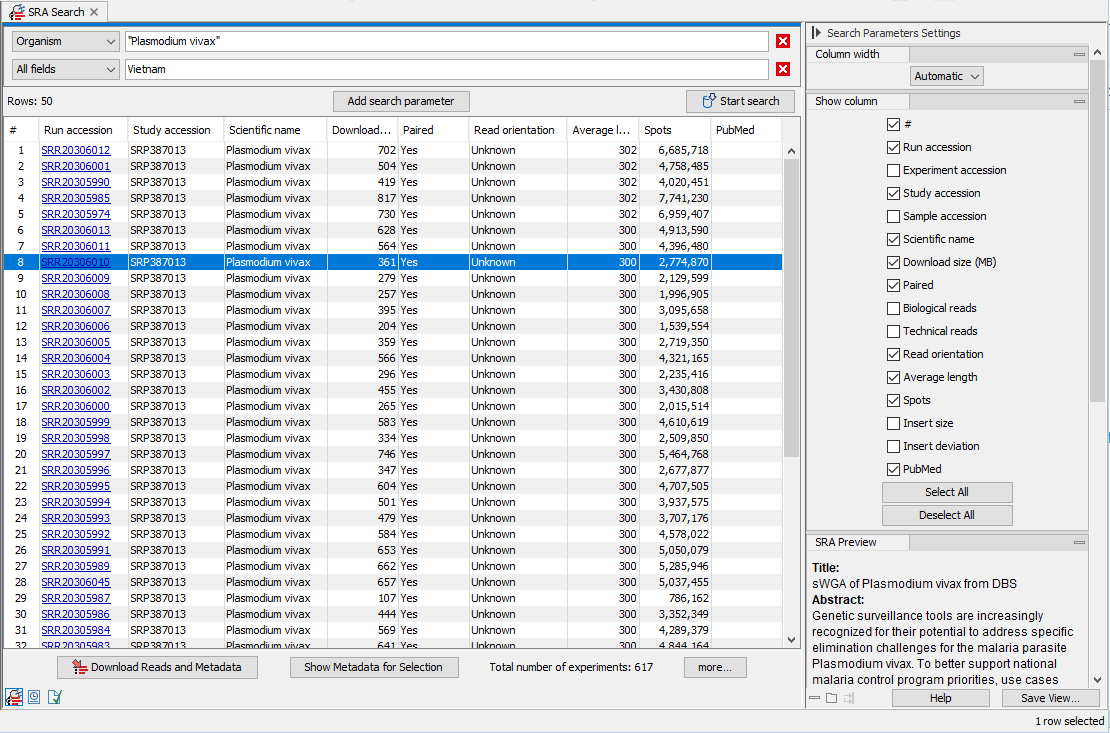Open the element info checkmark document icon
Screen dimensions: 1110x733
coord(54,697)
